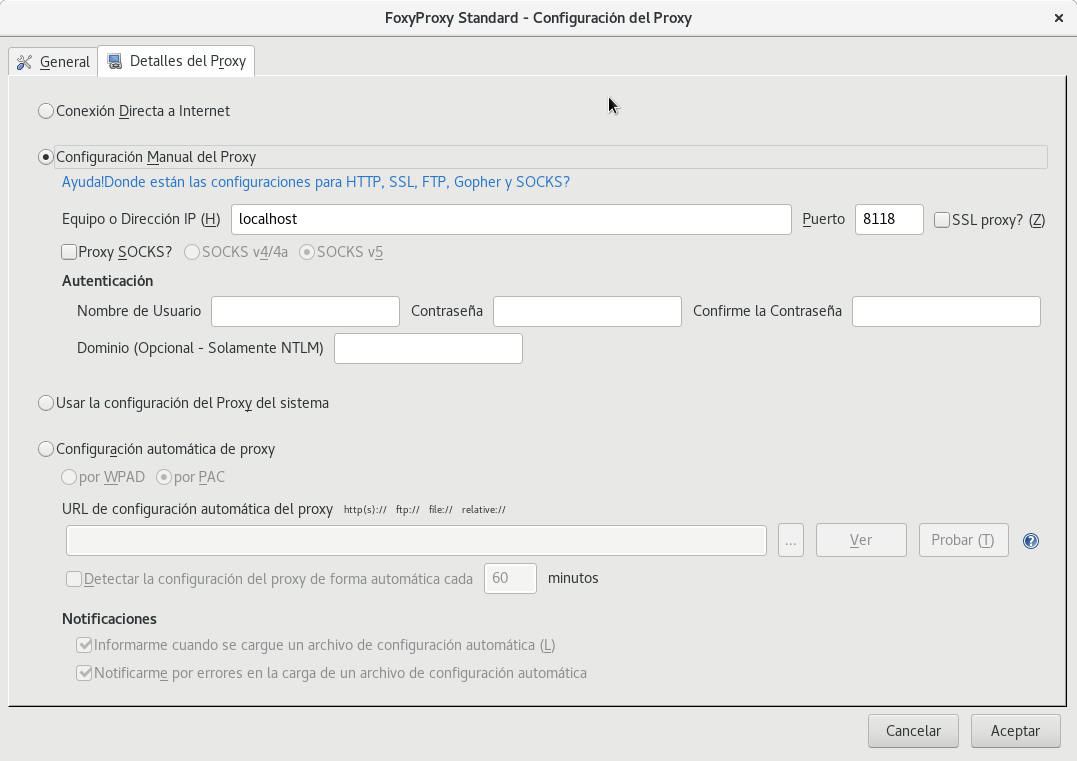1077x761 pixels.
Task: Click the Ver button
Action: tap(861, 541)
